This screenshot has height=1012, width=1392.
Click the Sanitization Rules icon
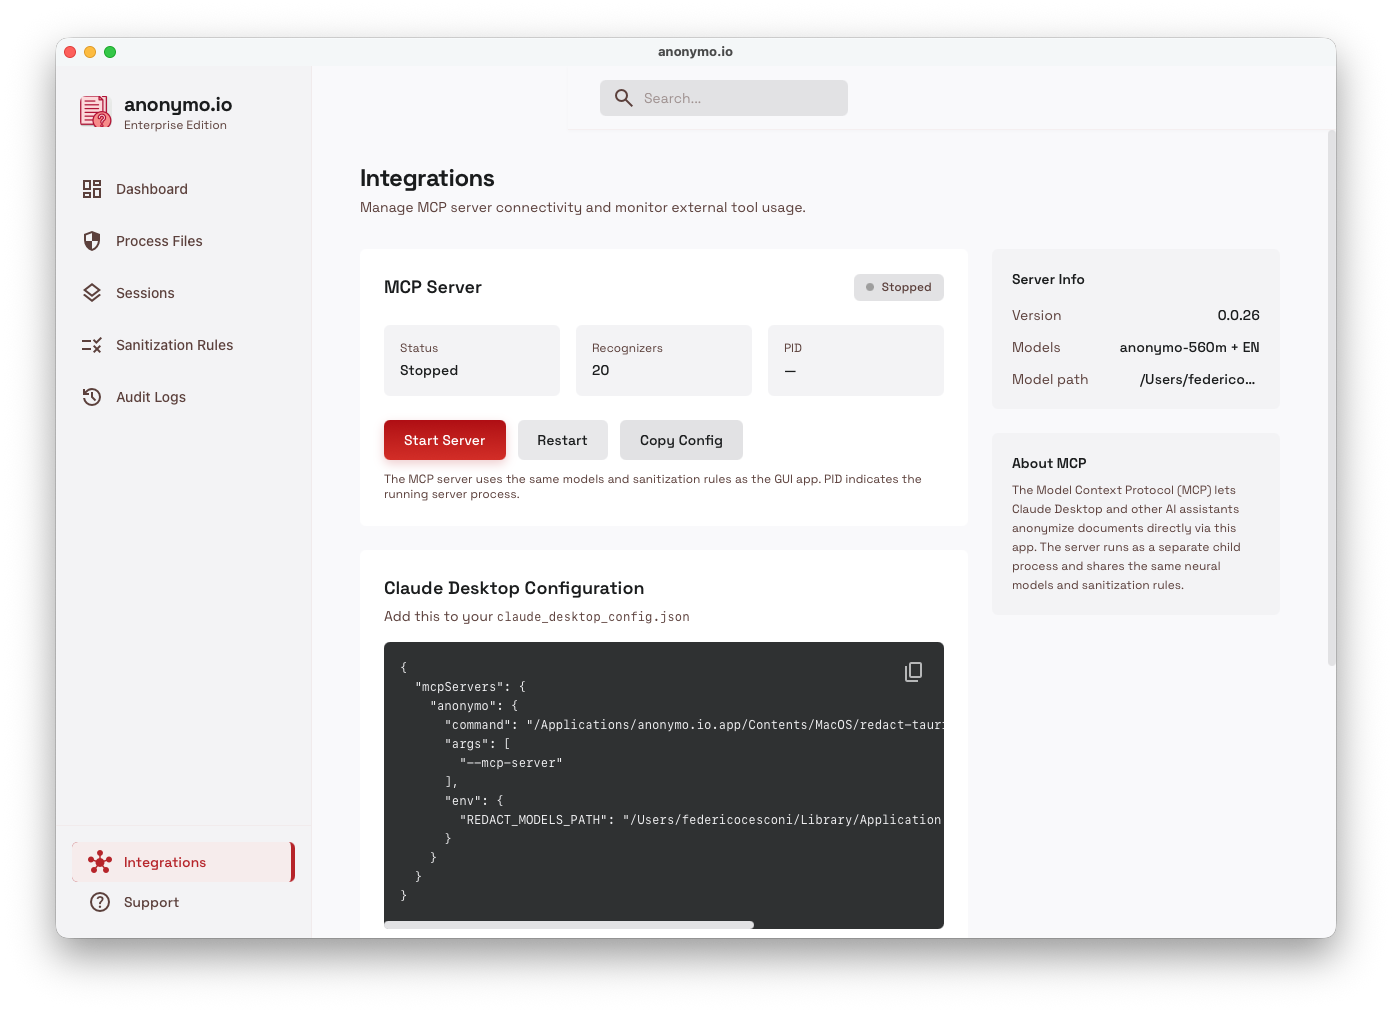pos(92,345)
